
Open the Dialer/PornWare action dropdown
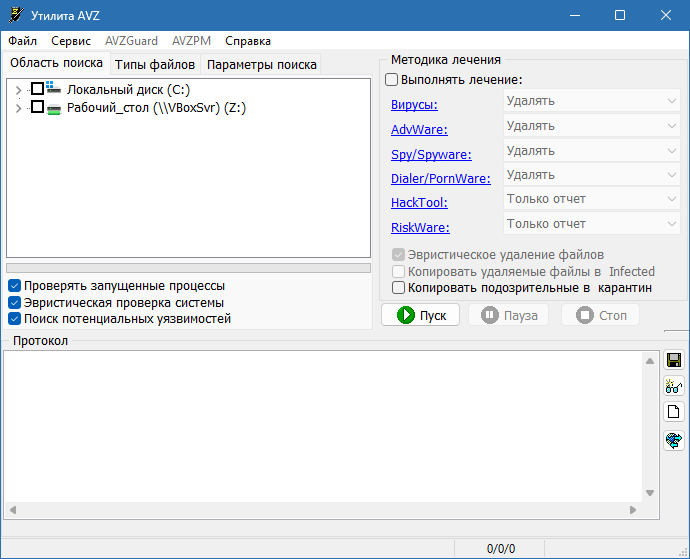click(591, 175)
